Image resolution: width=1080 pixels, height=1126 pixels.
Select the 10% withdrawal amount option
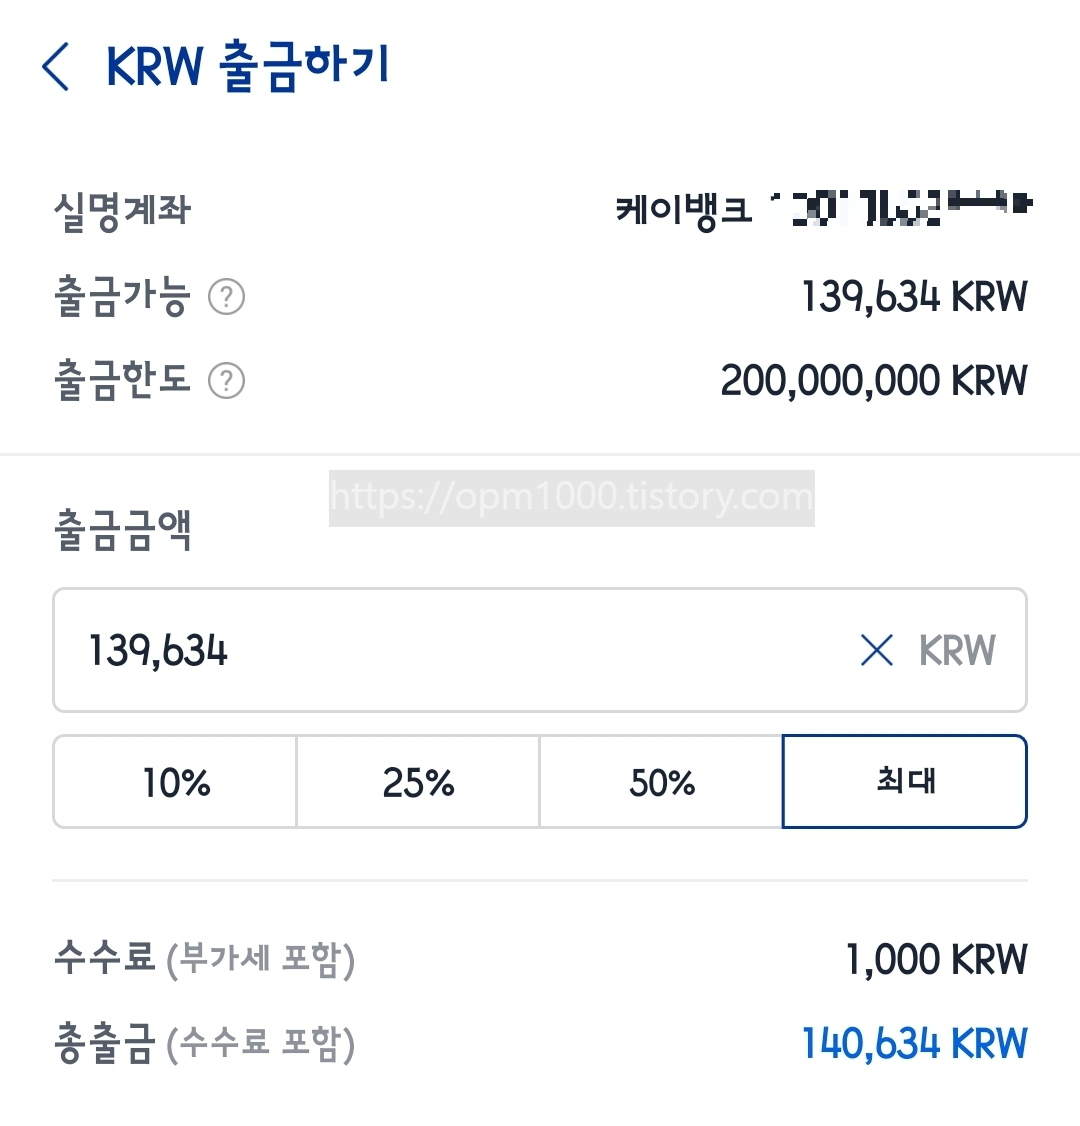pyautogui.click(x=174, y=782)
